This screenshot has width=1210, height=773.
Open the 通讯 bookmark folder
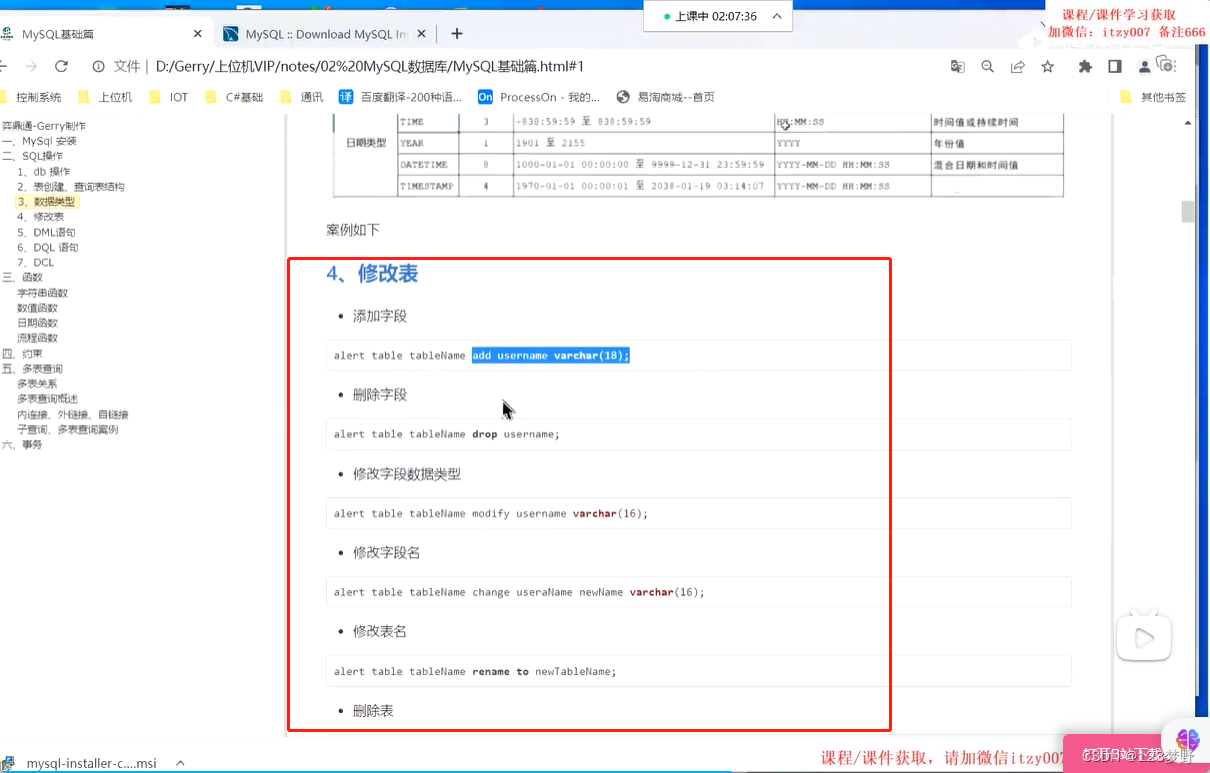301,97
